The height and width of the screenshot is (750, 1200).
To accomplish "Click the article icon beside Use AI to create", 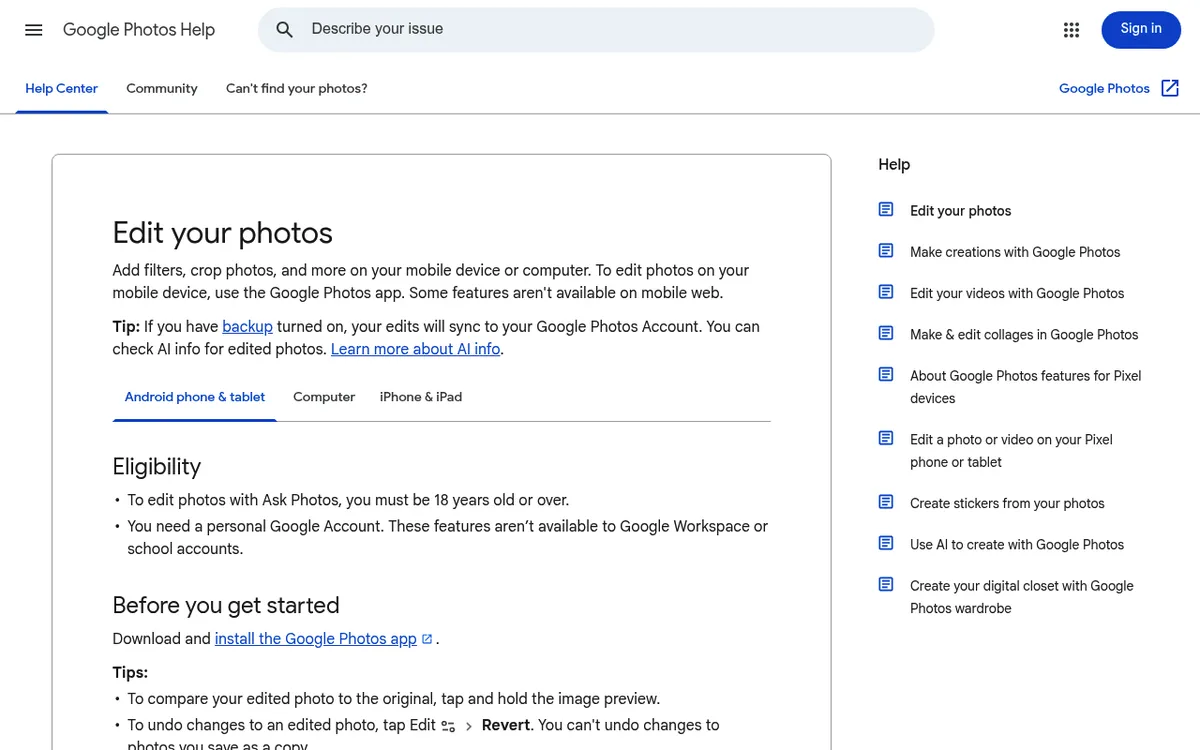I will 886,543.
